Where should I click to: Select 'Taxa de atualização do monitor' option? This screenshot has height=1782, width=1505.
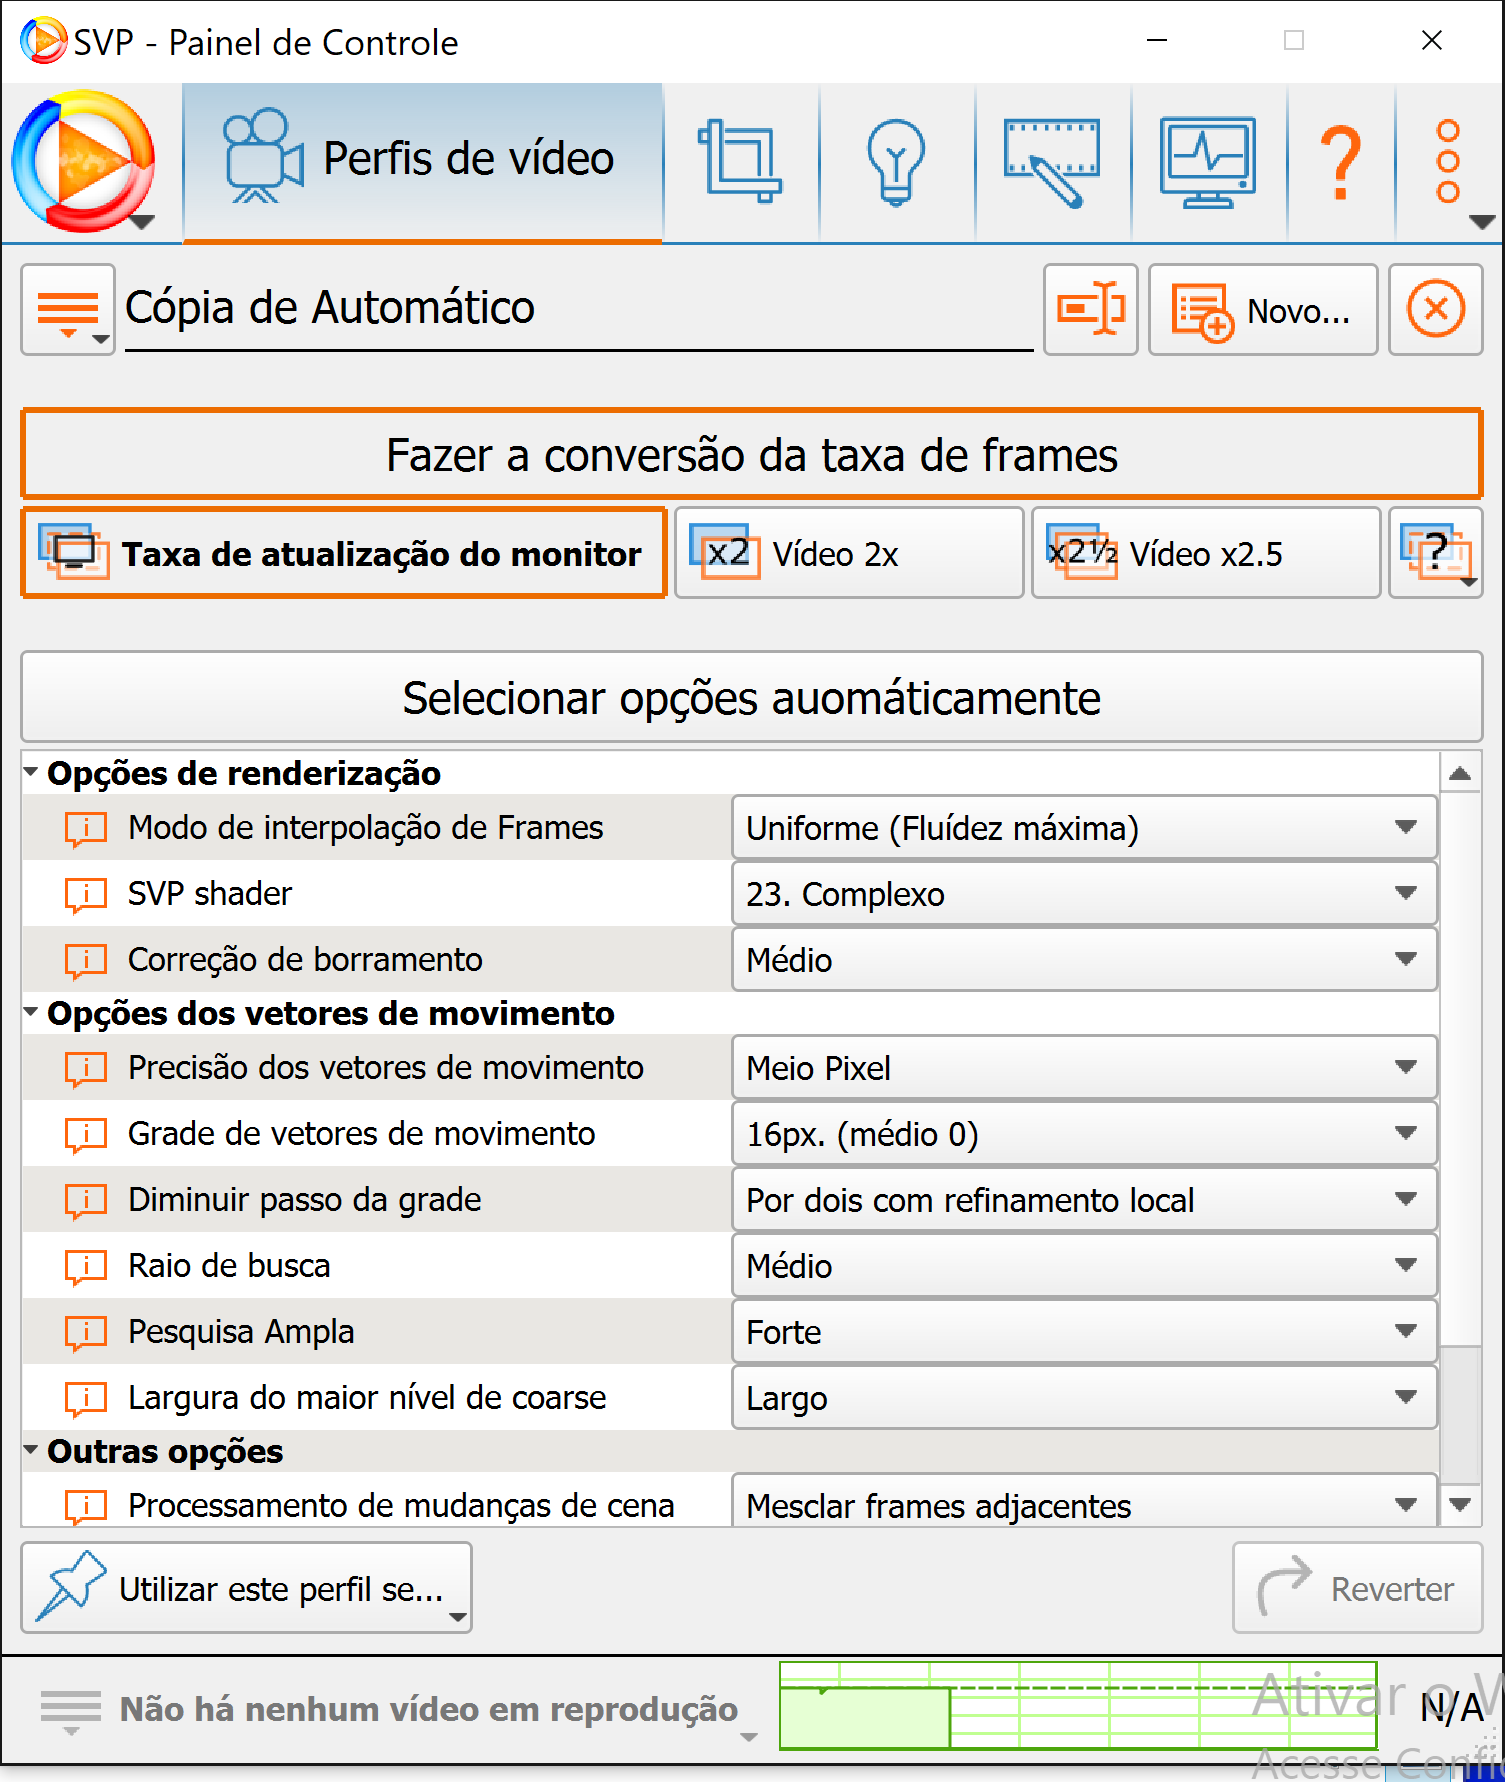(x=344, y=554)
